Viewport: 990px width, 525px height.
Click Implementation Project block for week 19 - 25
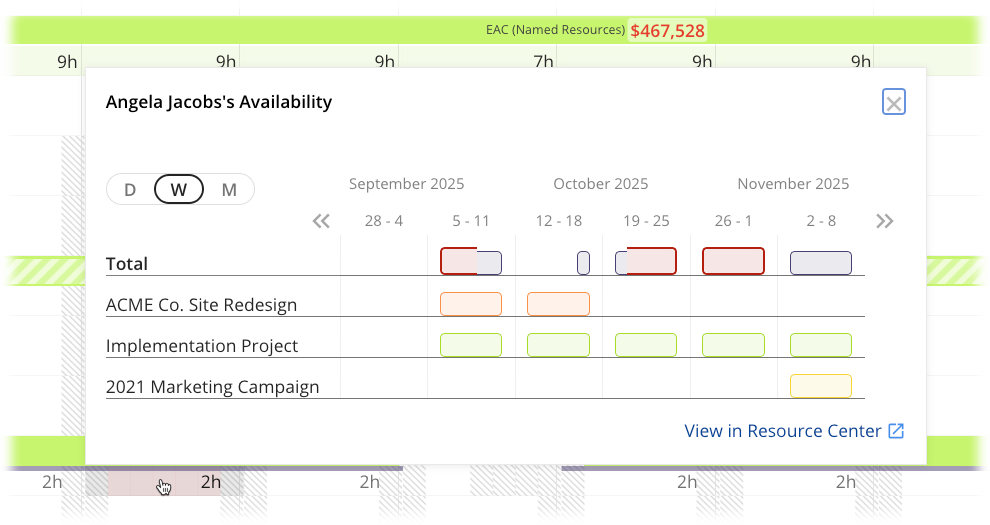pos(646,345)
